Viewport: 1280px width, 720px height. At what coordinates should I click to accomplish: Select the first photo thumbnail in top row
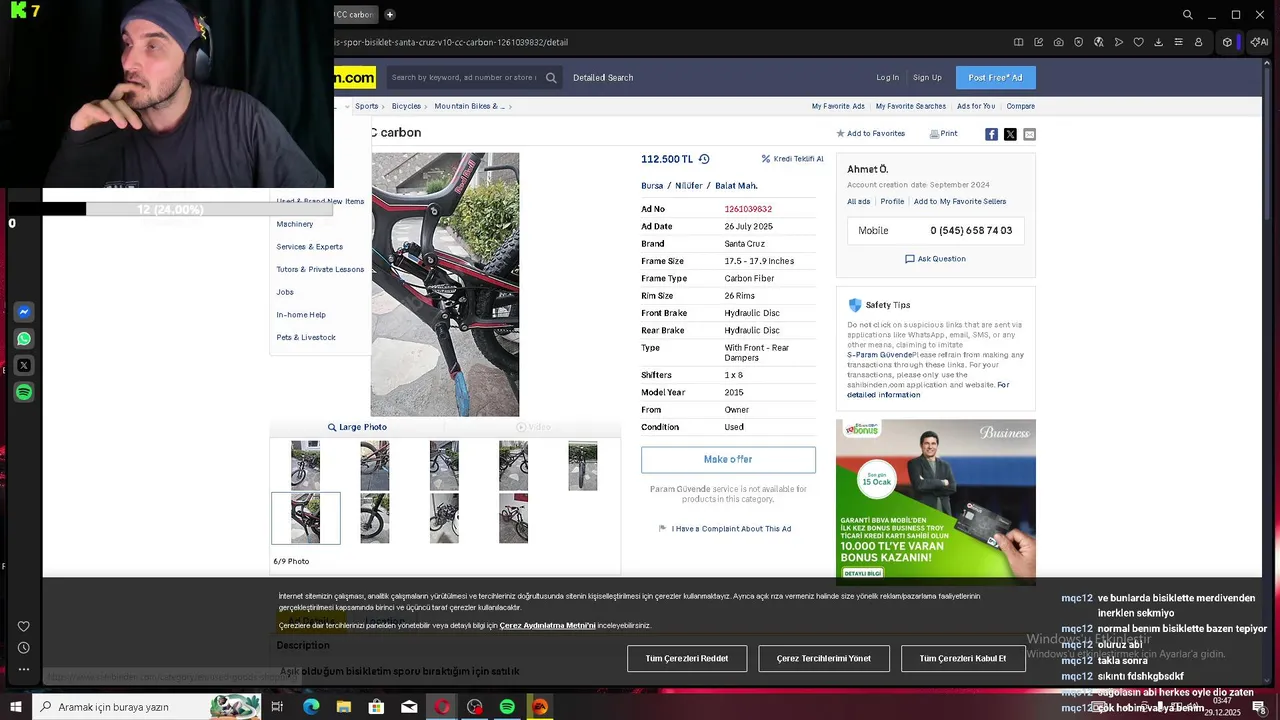pos(305,466)
